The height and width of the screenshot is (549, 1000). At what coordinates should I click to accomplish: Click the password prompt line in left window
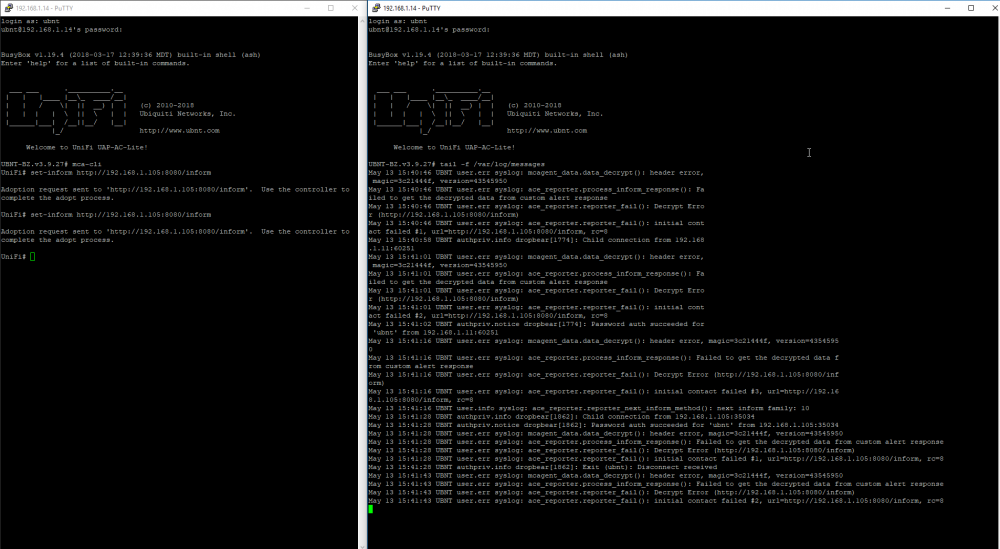click(x=62, y=29)
